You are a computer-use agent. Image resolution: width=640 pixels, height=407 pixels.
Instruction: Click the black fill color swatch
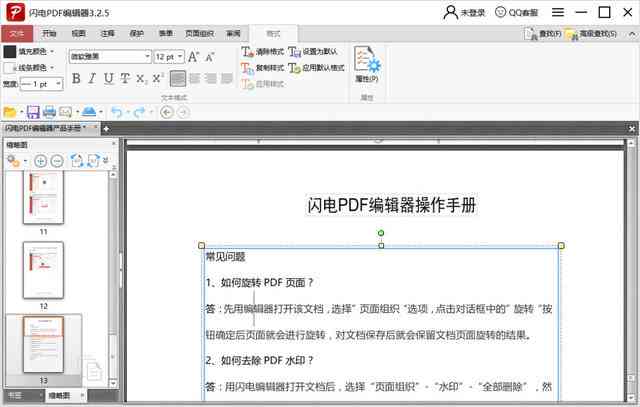(x=10, y=51)
